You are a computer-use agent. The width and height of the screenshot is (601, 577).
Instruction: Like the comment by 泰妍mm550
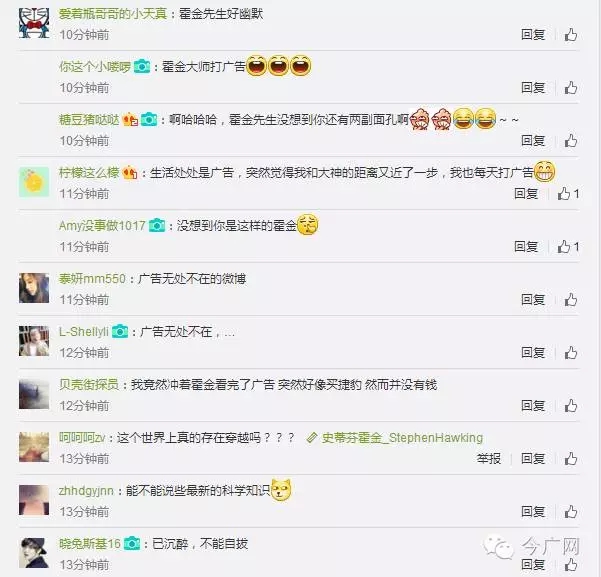(x=571, y=299)
